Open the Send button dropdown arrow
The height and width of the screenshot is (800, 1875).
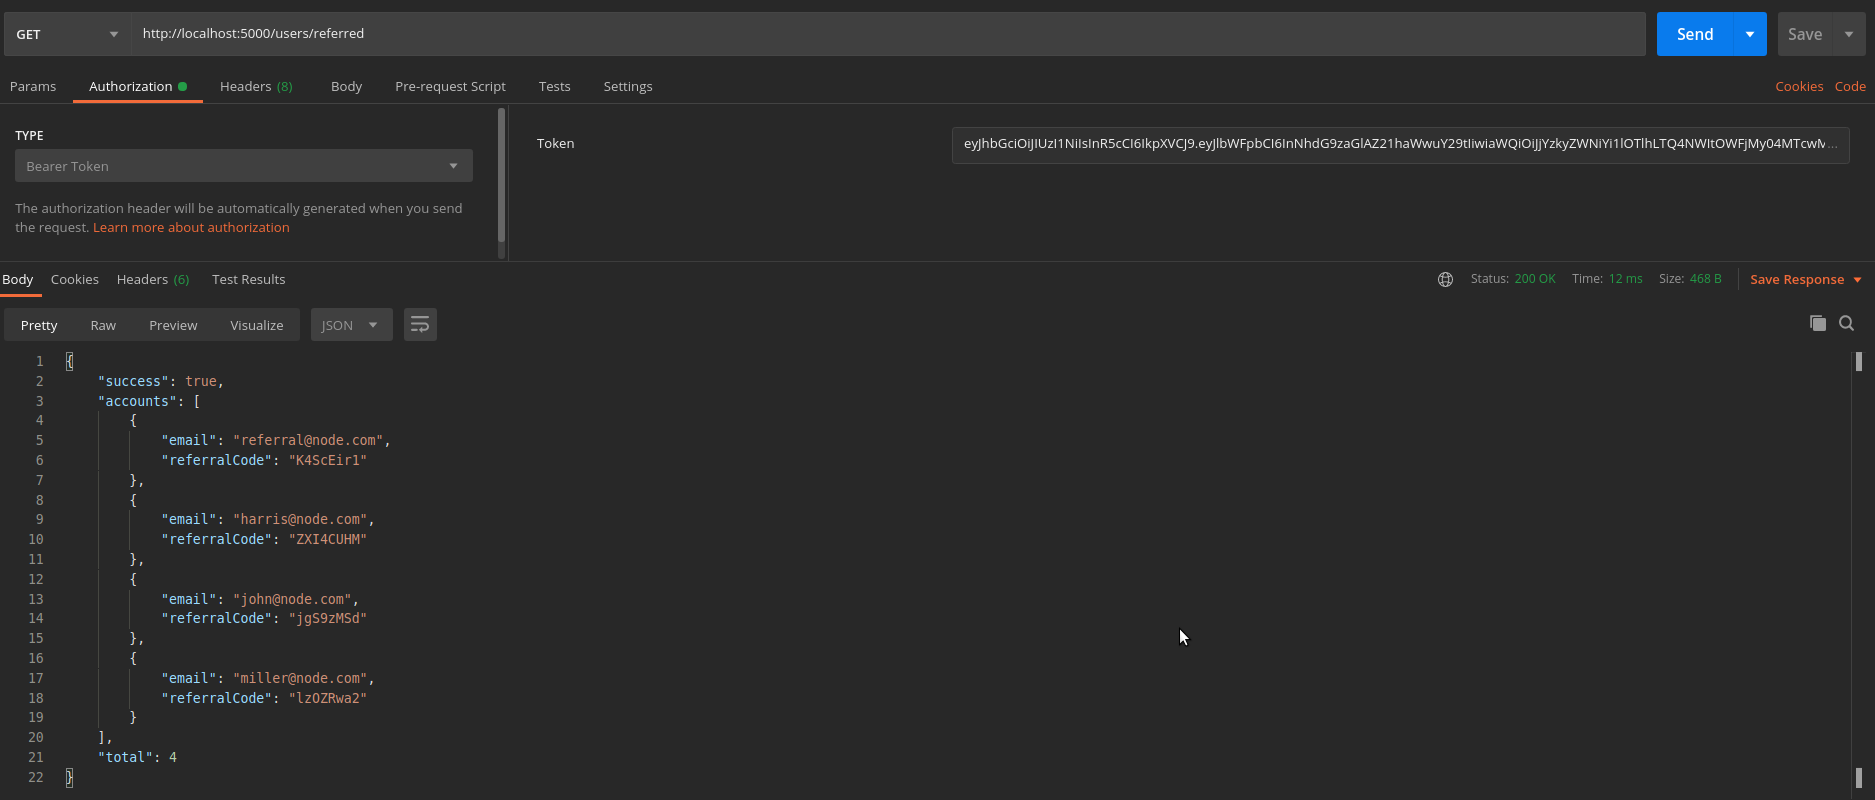(1749, 34)
